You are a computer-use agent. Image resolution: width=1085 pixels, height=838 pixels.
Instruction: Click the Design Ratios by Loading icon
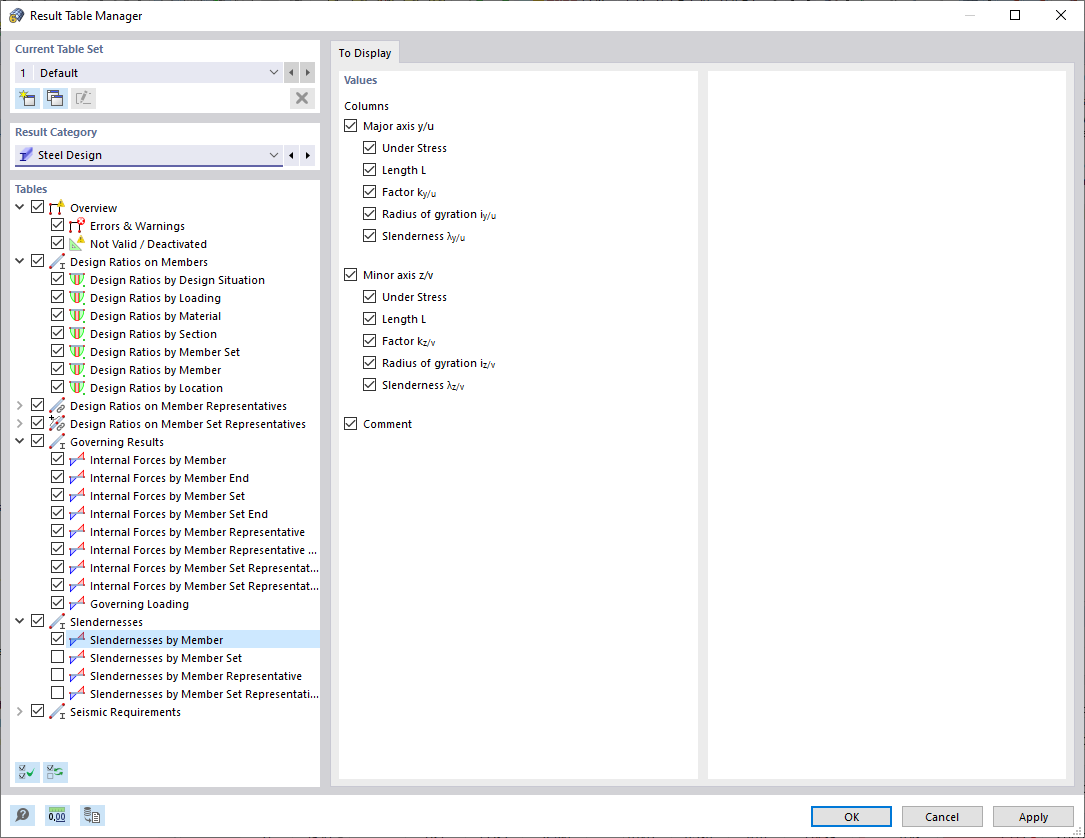click(x=77, y=298)
